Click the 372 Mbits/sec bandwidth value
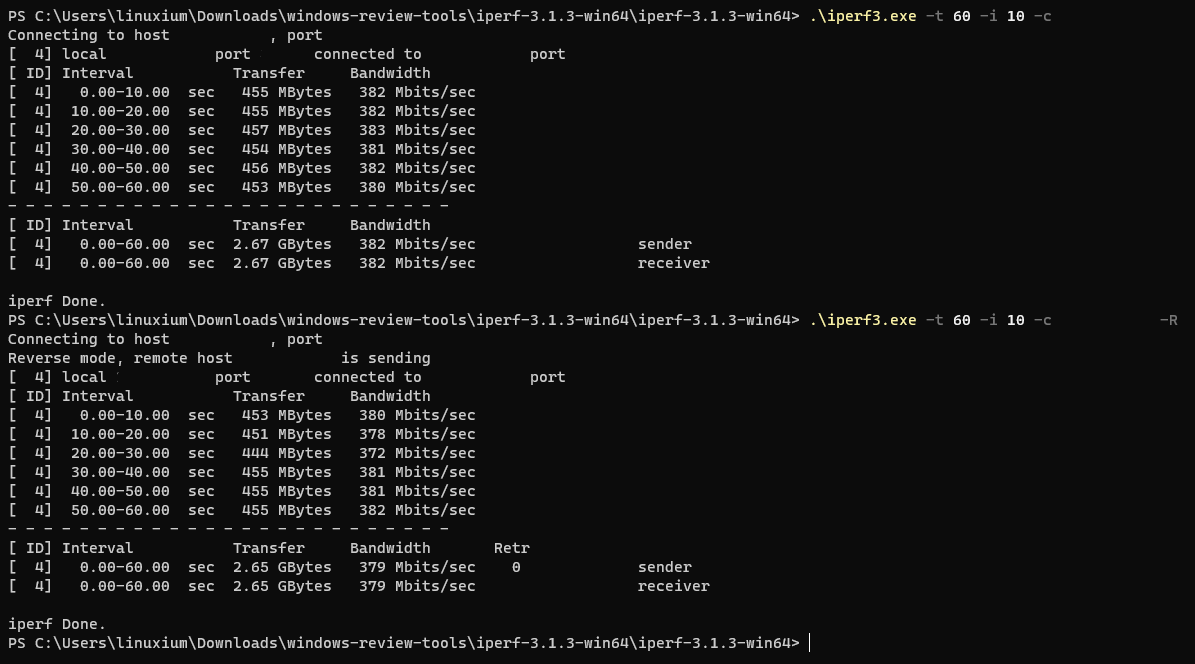1195x664 pixels. (417, 453)
